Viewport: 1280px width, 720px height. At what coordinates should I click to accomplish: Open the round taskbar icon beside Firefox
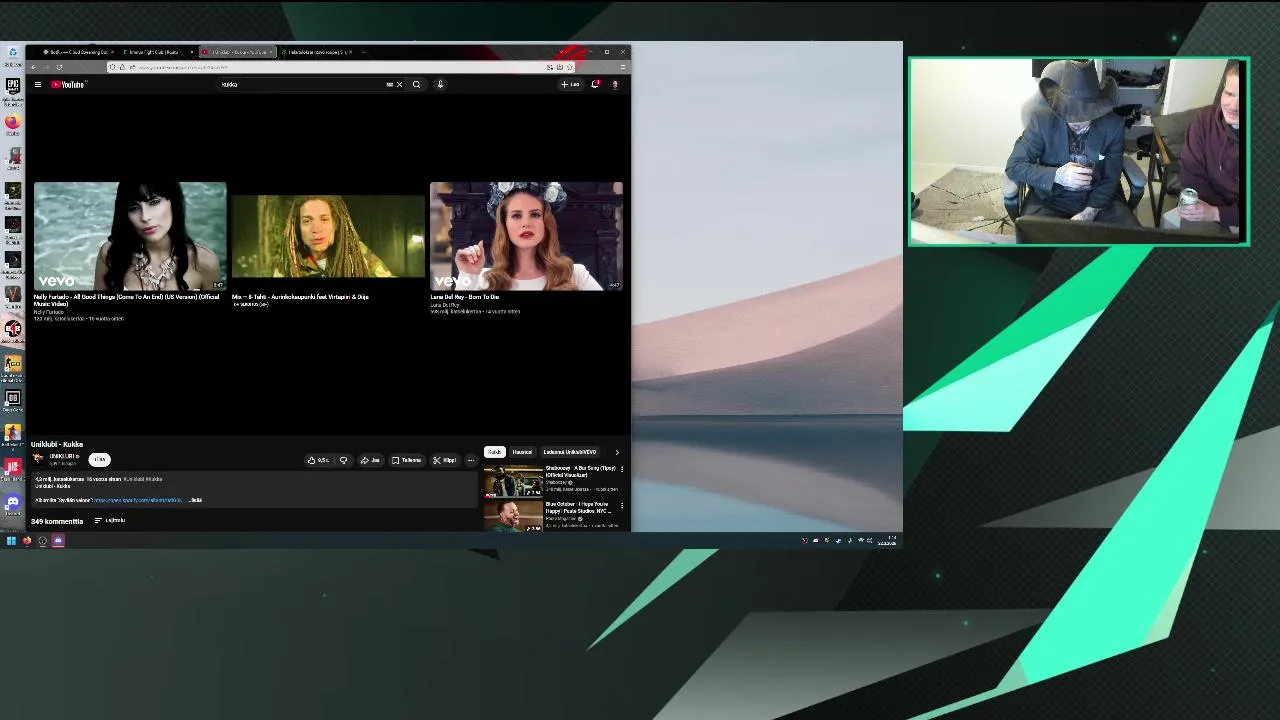pyautogui.click(x=42, y=541)
